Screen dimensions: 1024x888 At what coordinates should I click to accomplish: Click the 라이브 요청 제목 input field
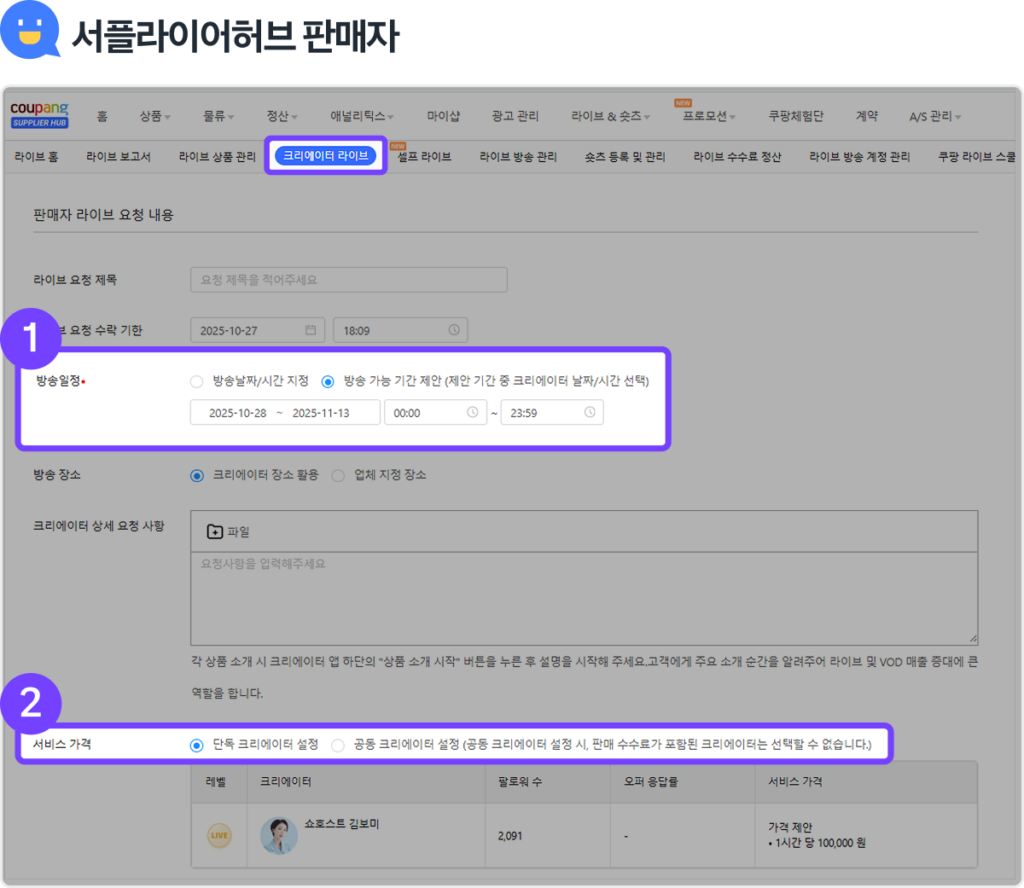click(348, 280)
